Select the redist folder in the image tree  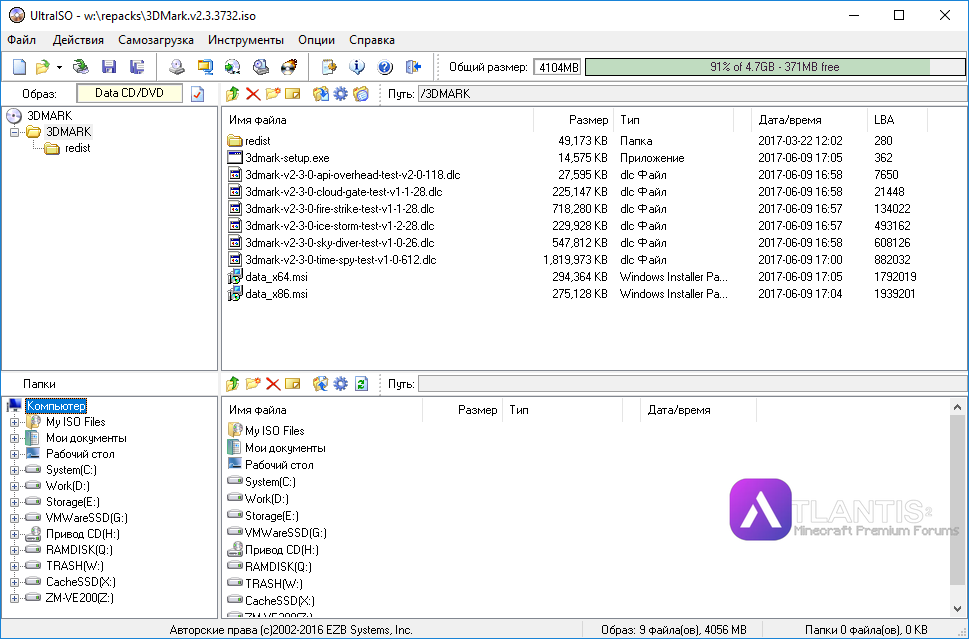[x=77, y=148]
